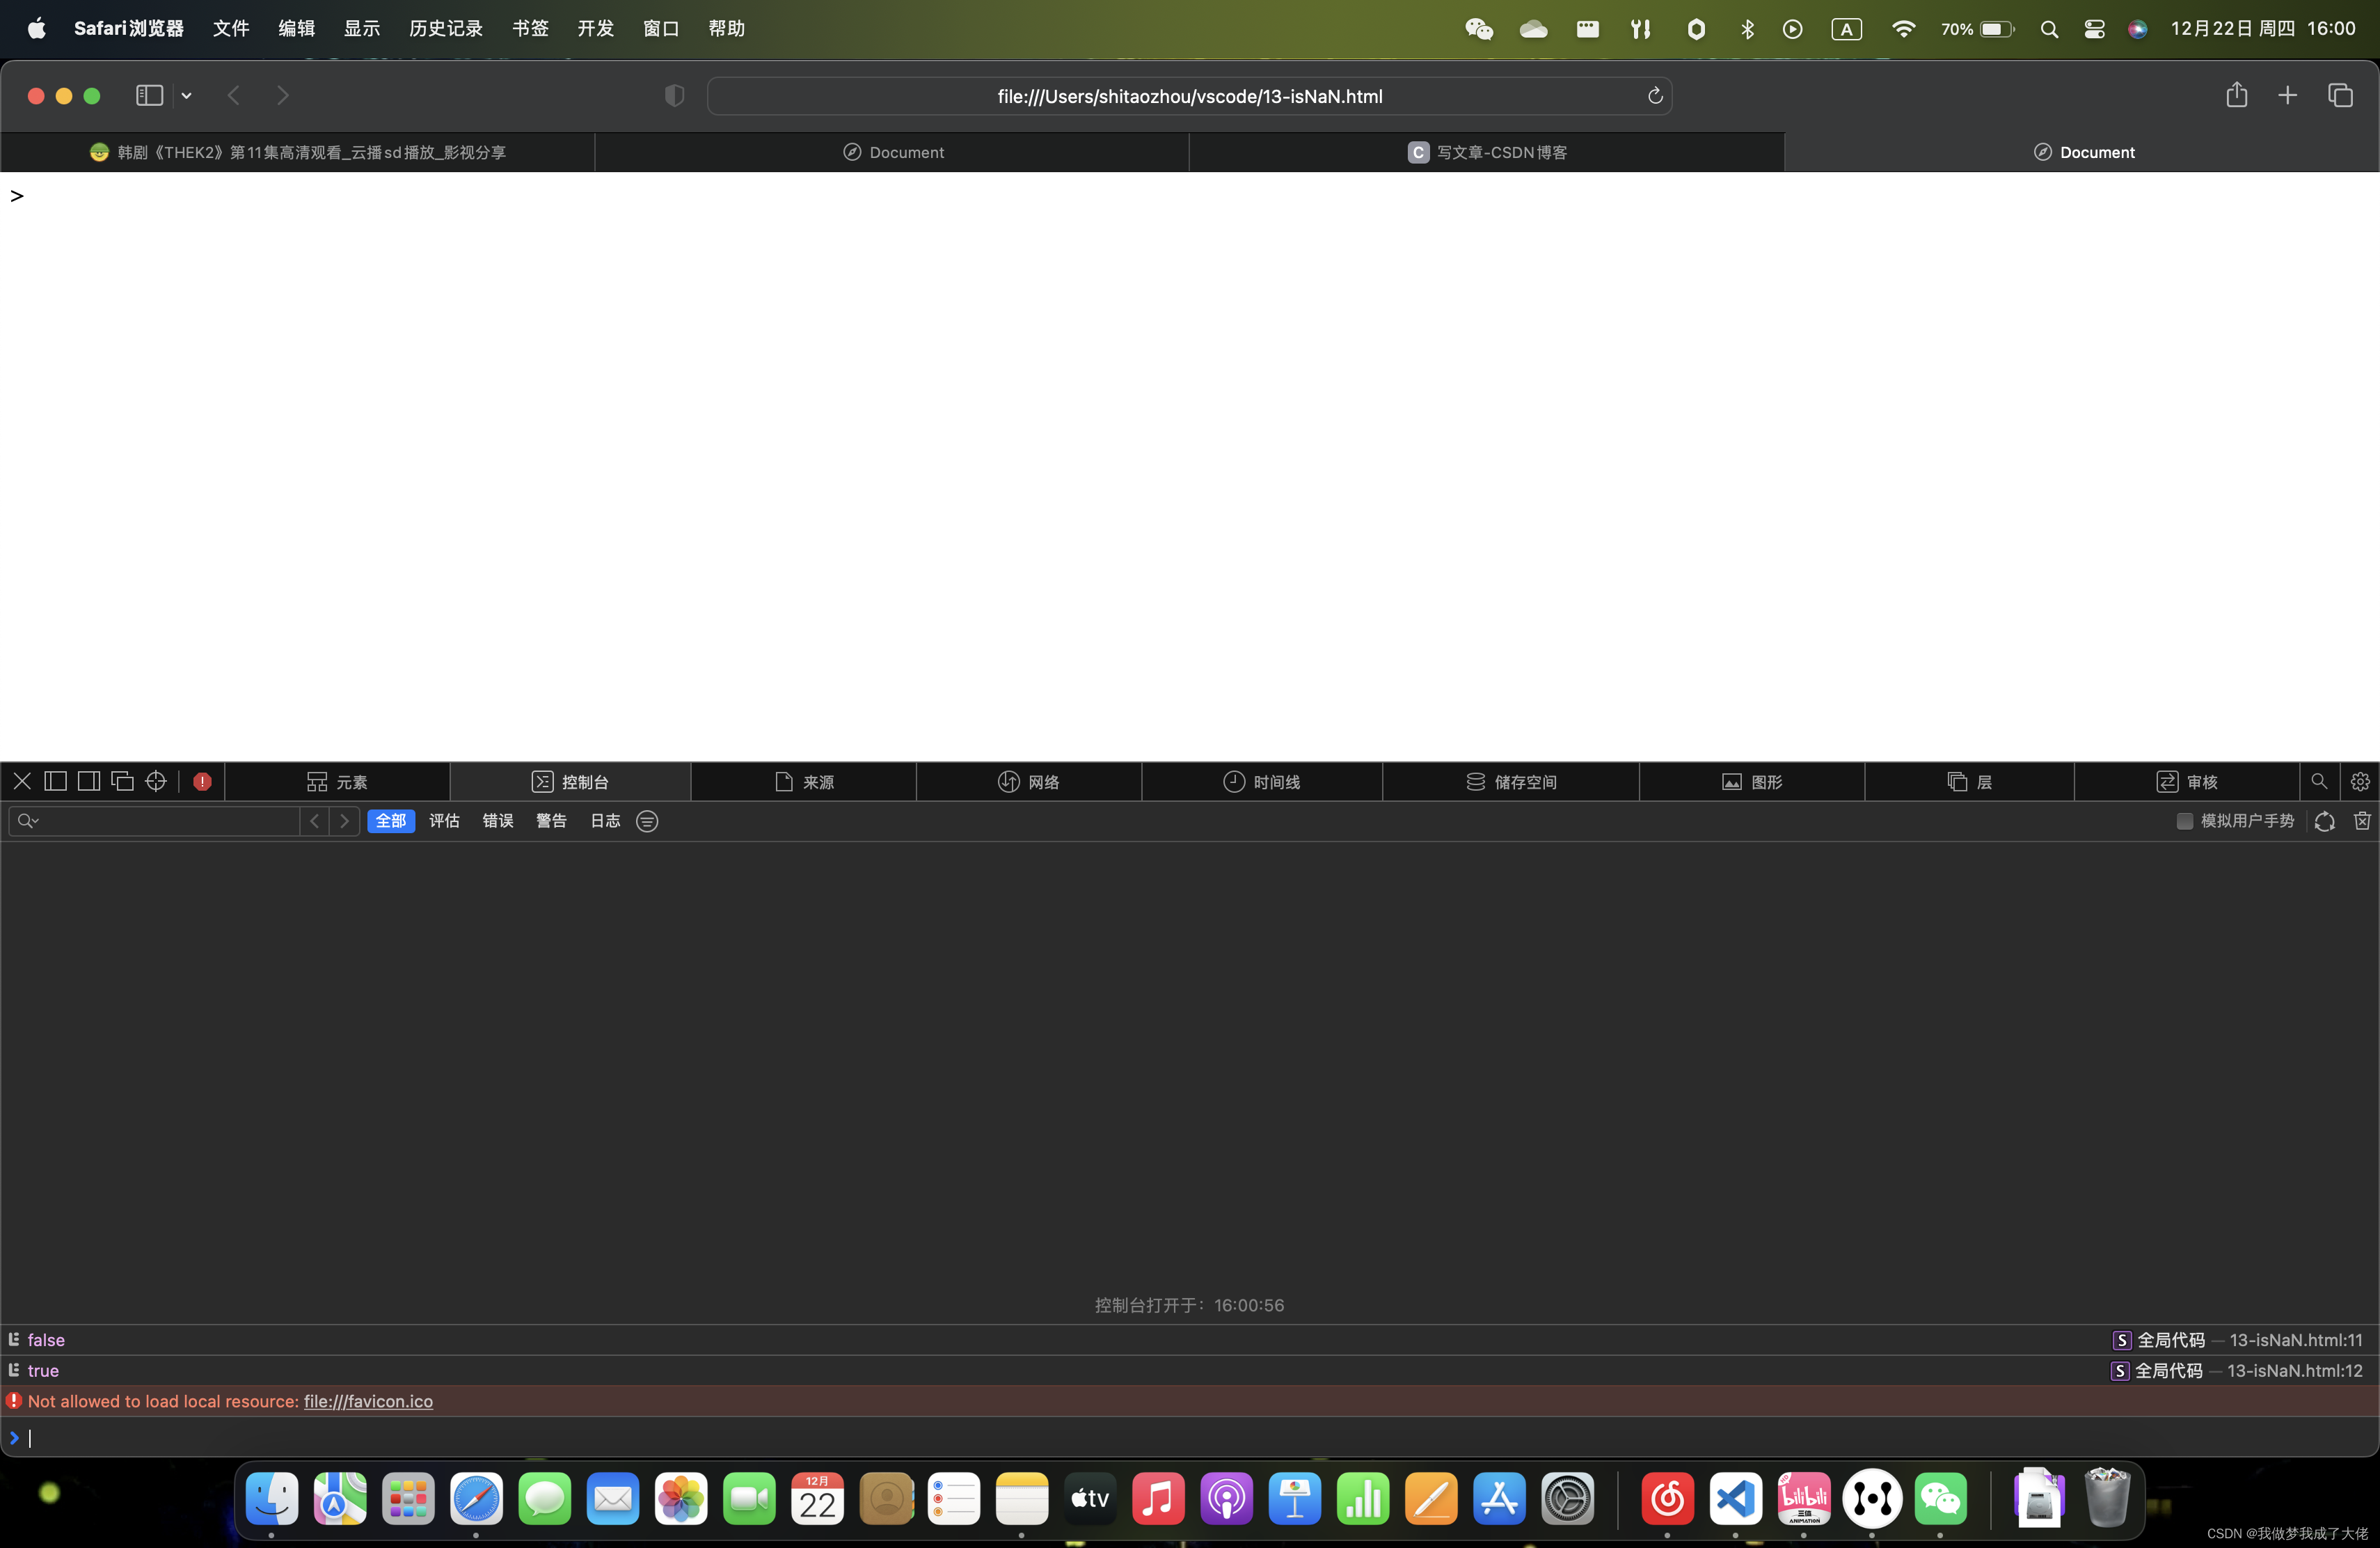Open the console filter search dropdown
Image resolution: width=2380 pixels, height=1548 pixels.
click(28, 820)
